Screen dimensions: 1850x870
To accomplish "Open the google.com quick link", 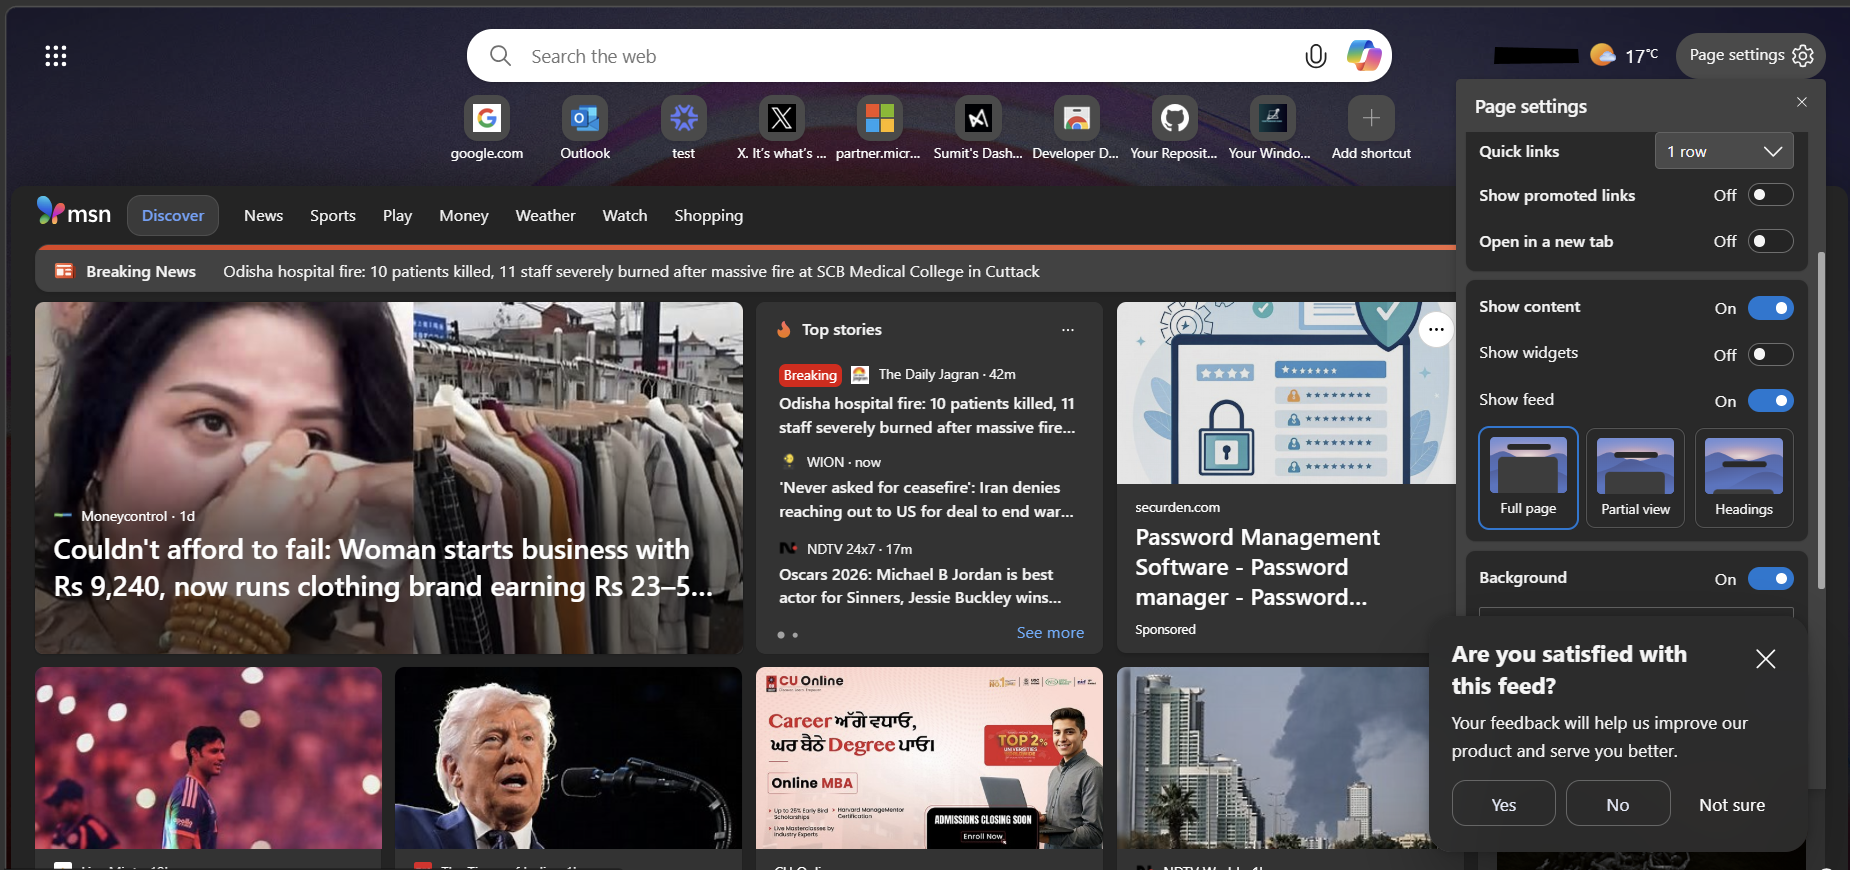I will (486, 128).
